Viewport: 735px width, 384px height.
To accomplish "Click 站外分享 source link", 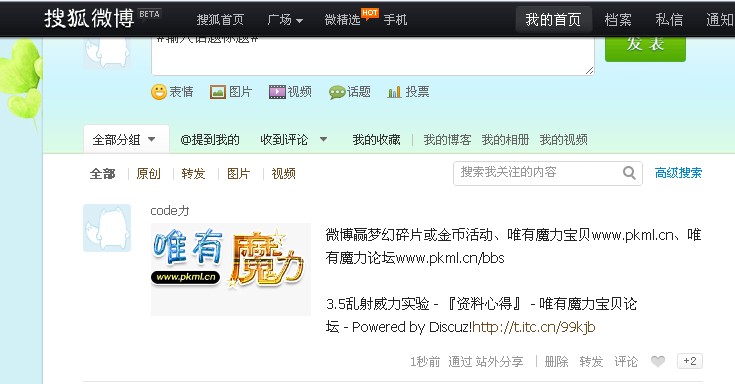I will (x=499, y=361).
